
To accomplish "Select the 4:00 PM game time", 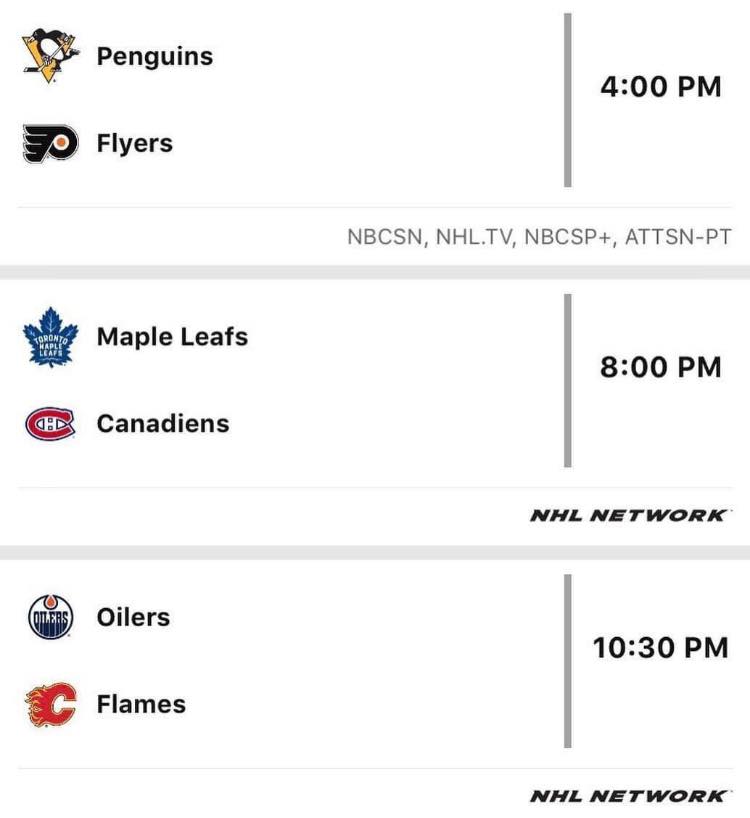I will [x=661, y=87].
